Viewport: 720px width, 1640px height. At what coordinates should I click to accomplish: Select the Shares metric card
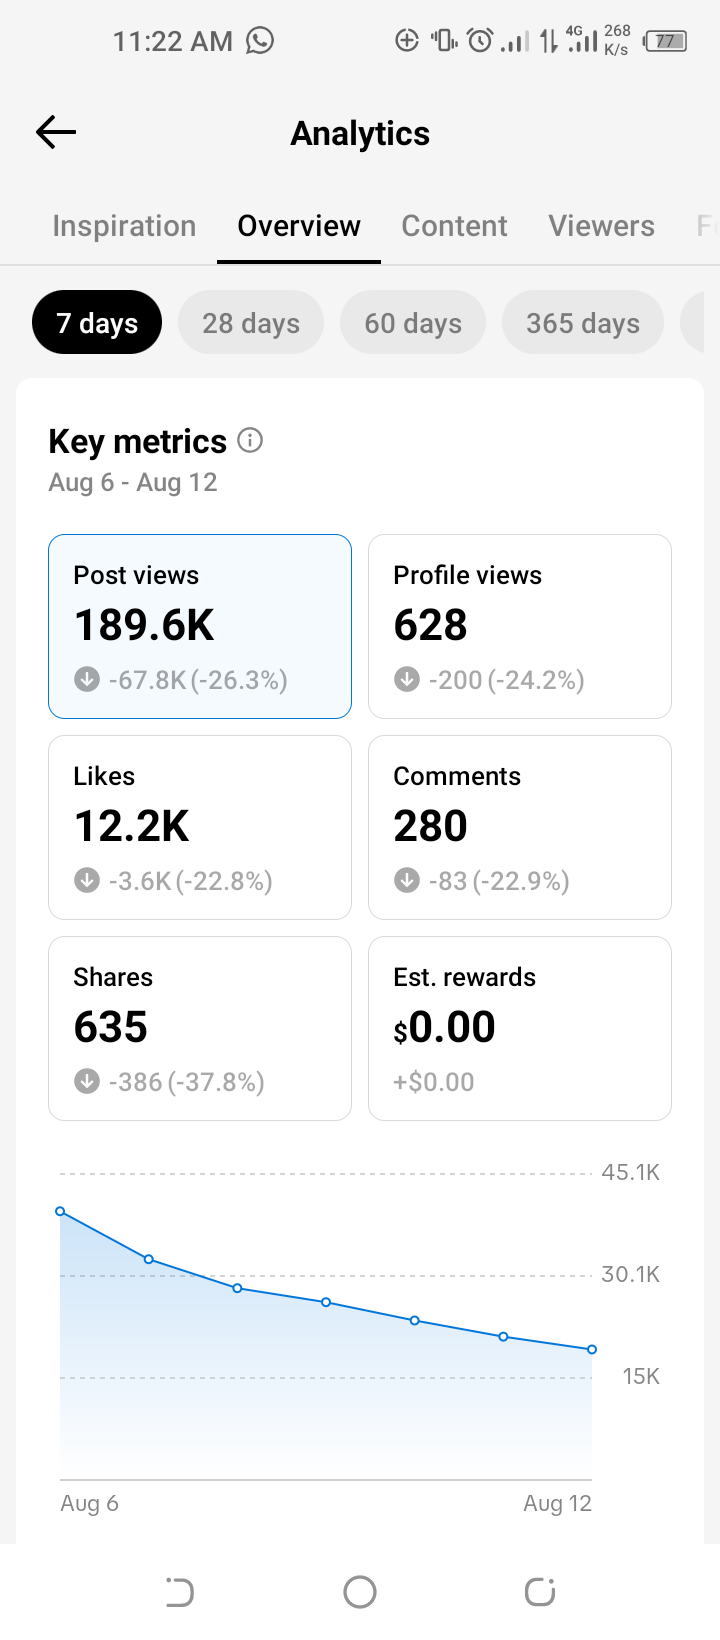200,1028
